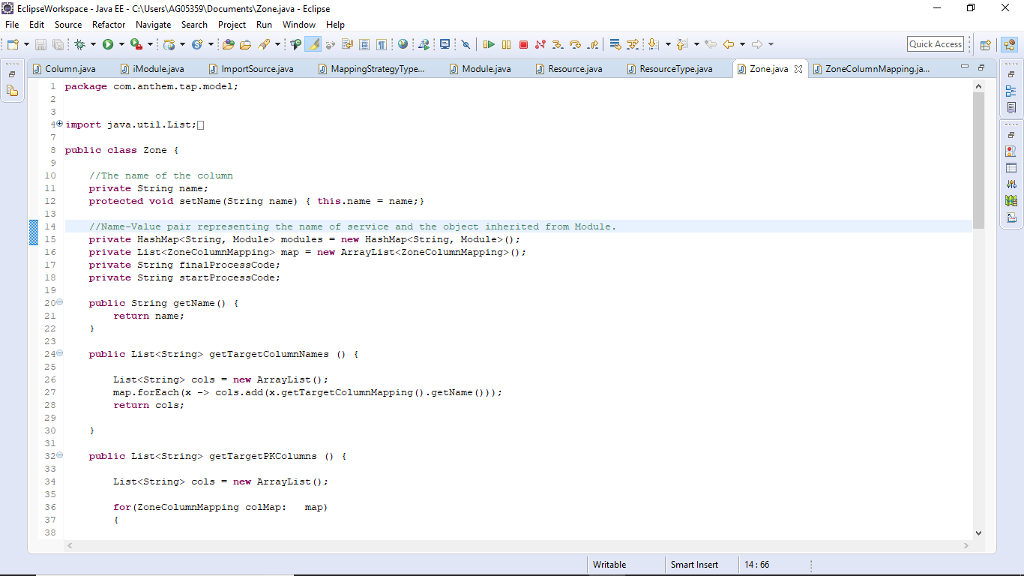1024x576 pixels.
Task: Click the Open Task folder icon
Action: (246, 44)
